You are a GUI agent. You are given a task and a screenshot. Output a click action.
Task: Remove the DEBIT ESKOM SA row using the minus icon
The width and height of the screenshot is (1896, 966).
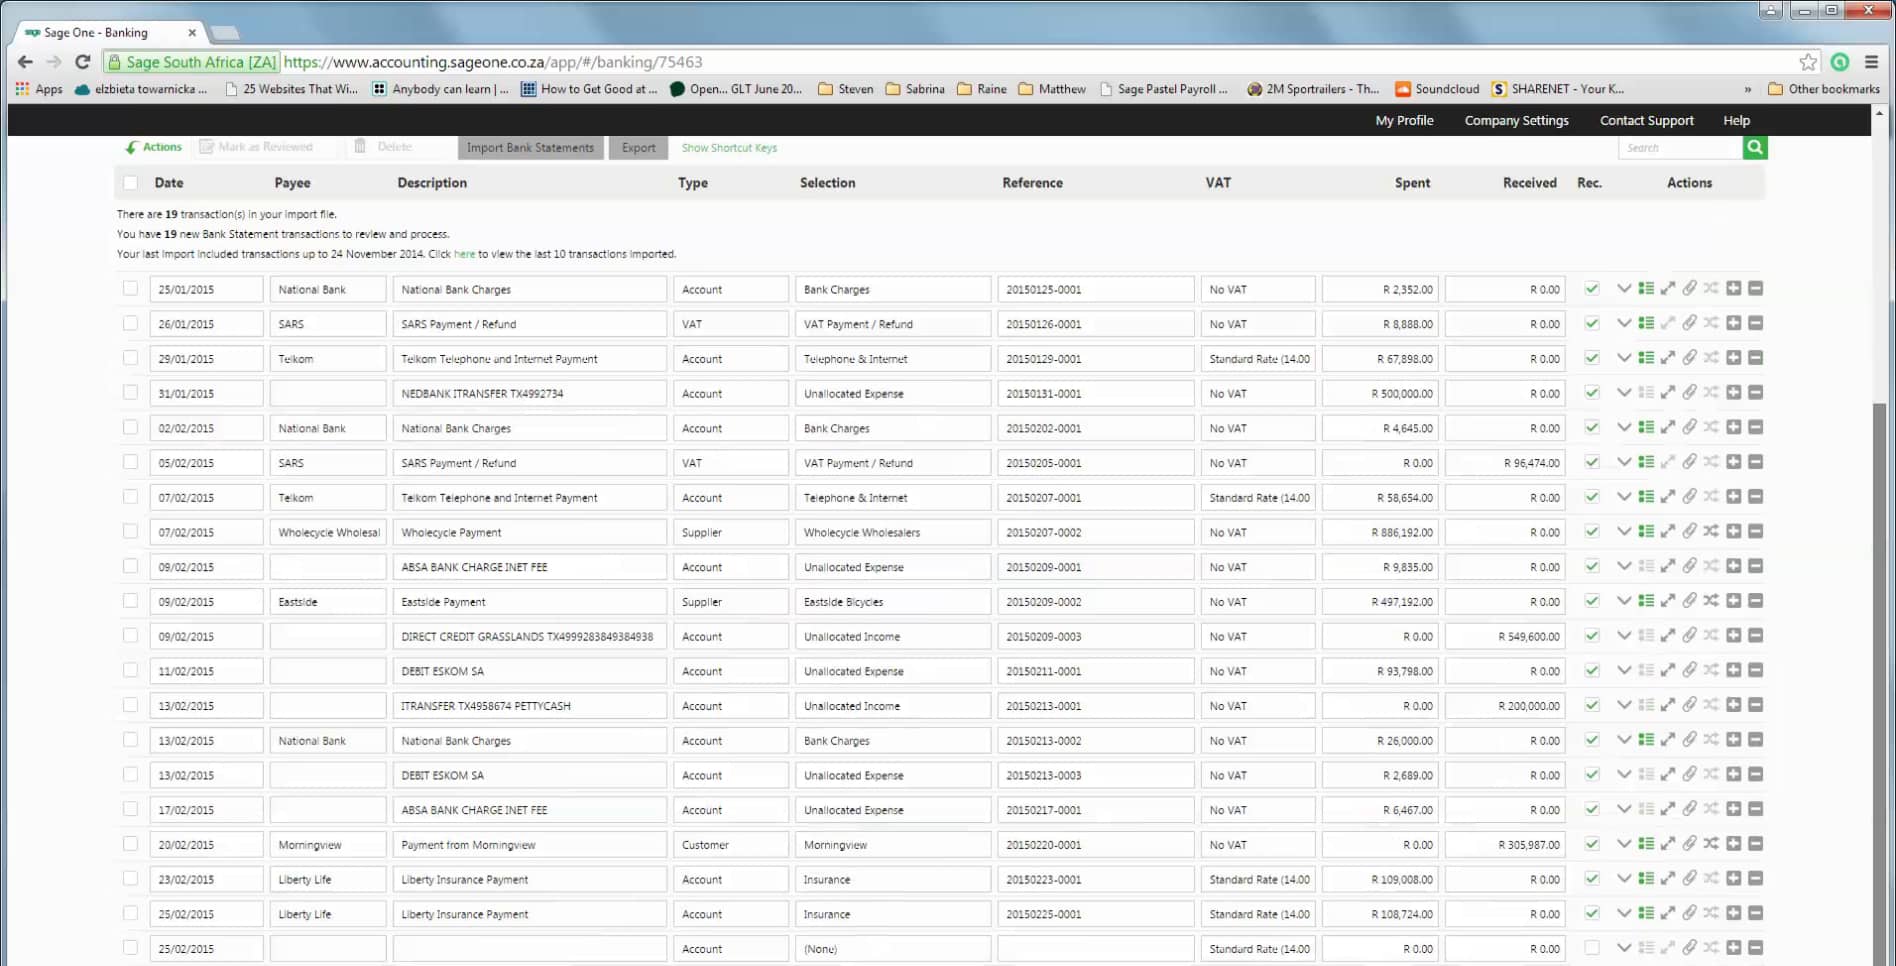point(1756,671)
